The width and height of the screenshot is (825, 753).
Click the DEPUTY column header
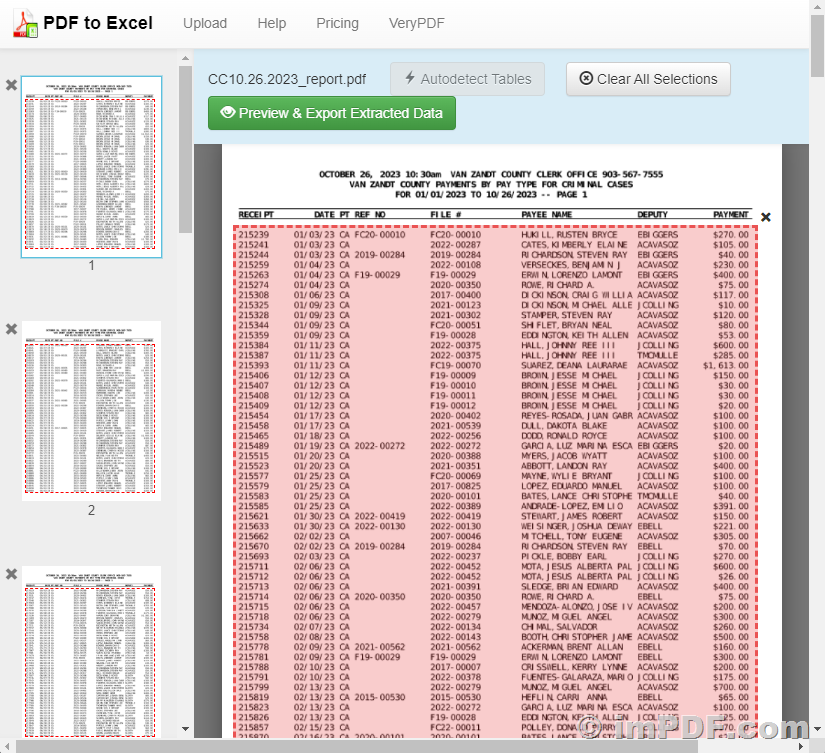(x=652, y=215)
